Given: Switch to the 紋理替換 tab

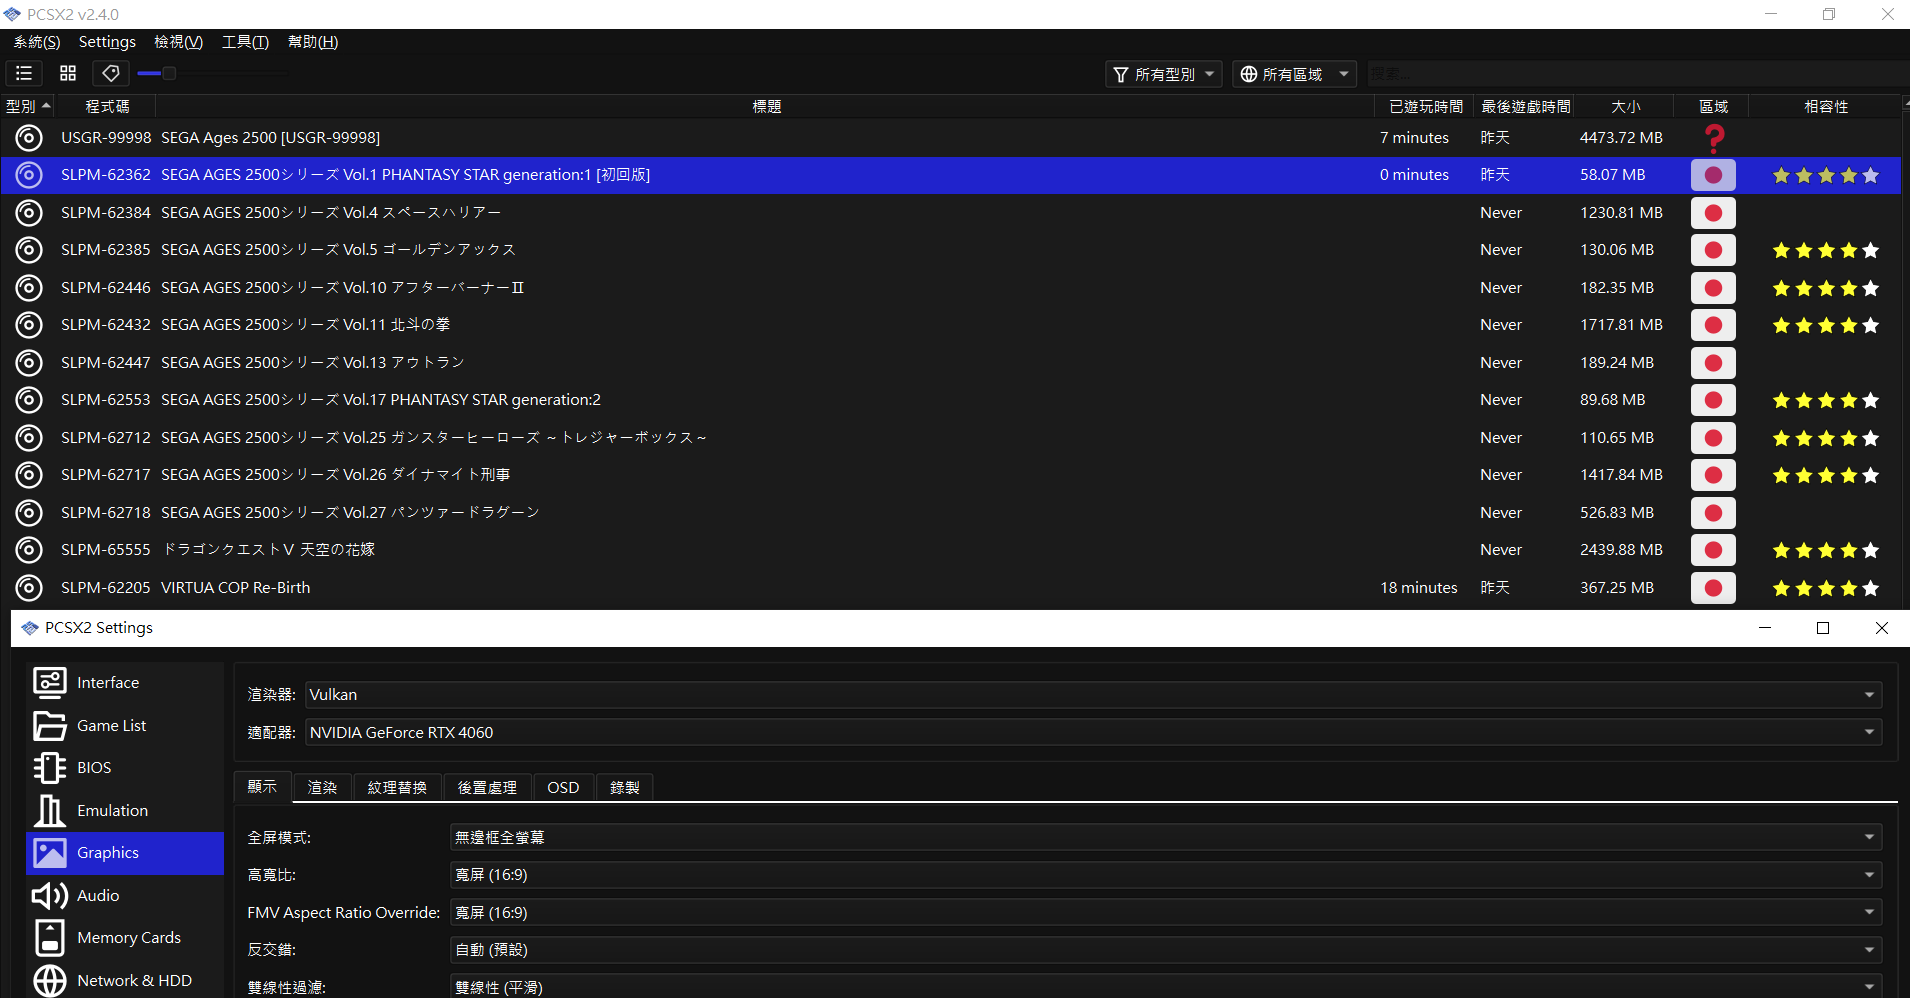Looking at the screenshot, I should [x=397, y=787].
